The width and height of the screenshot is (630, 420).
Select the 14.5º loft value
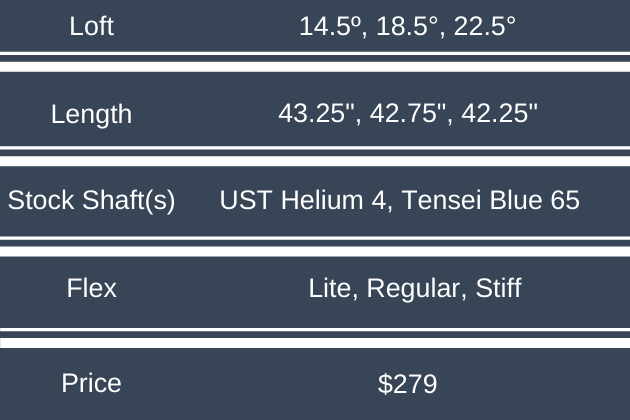(331, 27)
